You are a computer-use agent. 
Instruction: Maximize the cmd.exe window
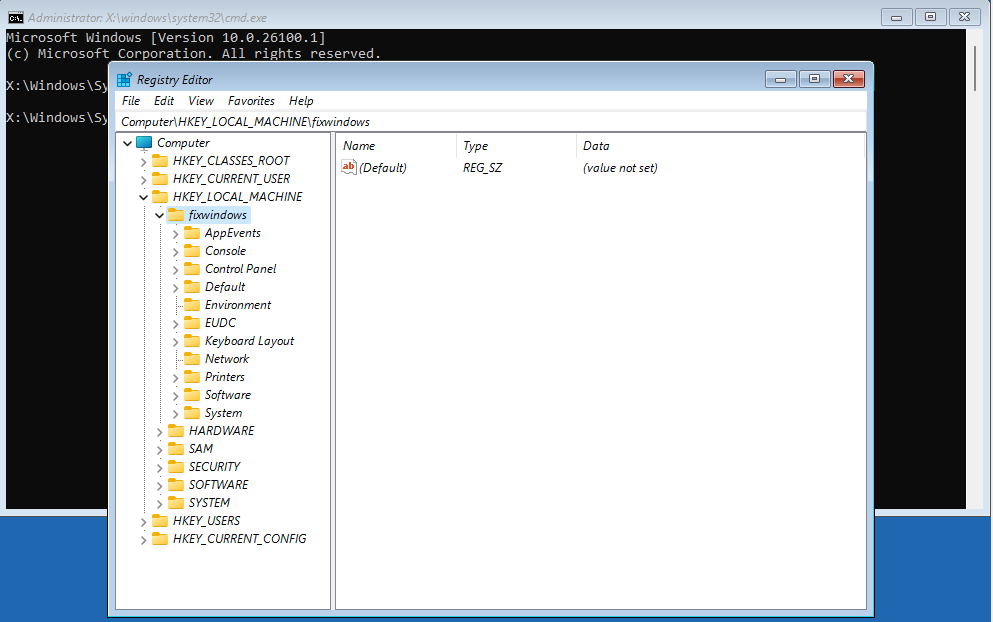click(930, 17)
